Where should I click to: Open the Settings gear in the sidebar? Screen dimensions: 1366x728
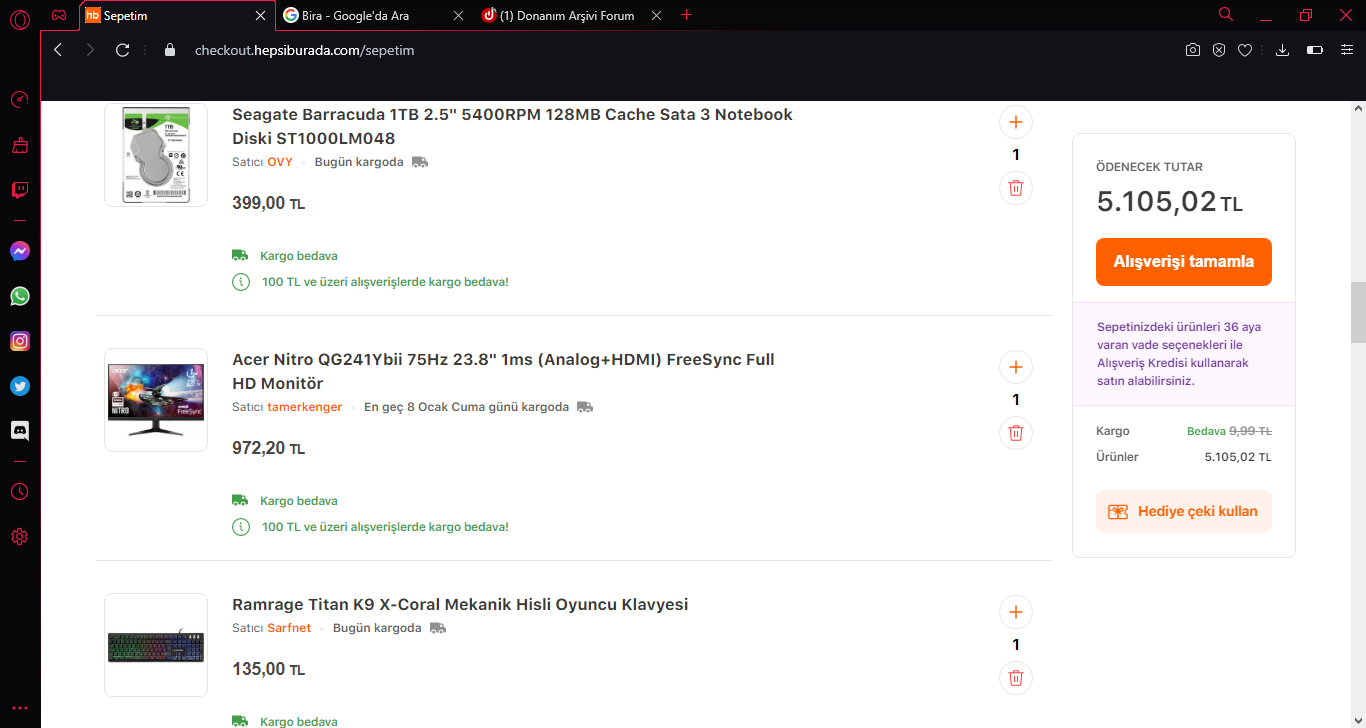tap(20, 537)
